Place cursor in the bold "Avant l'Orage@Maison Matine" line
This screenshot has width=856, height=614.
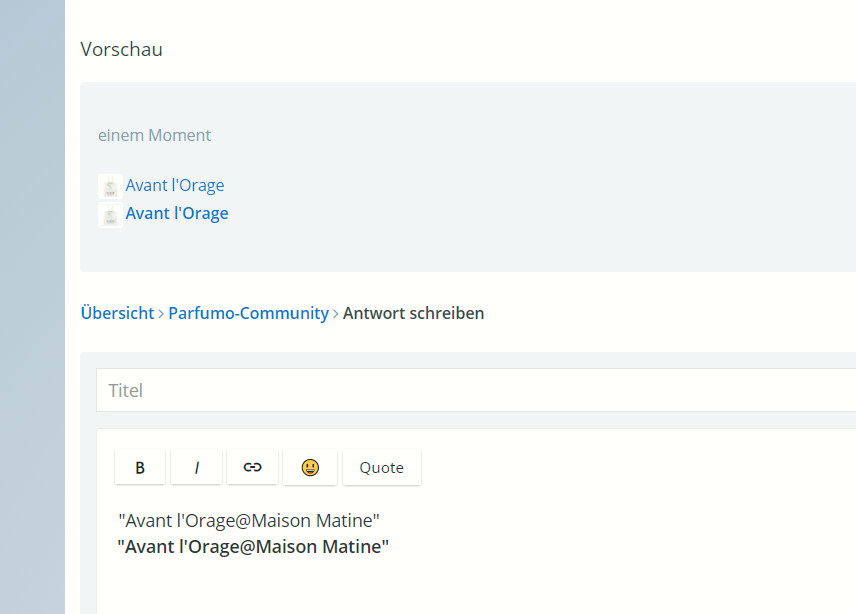pos(253,546)
